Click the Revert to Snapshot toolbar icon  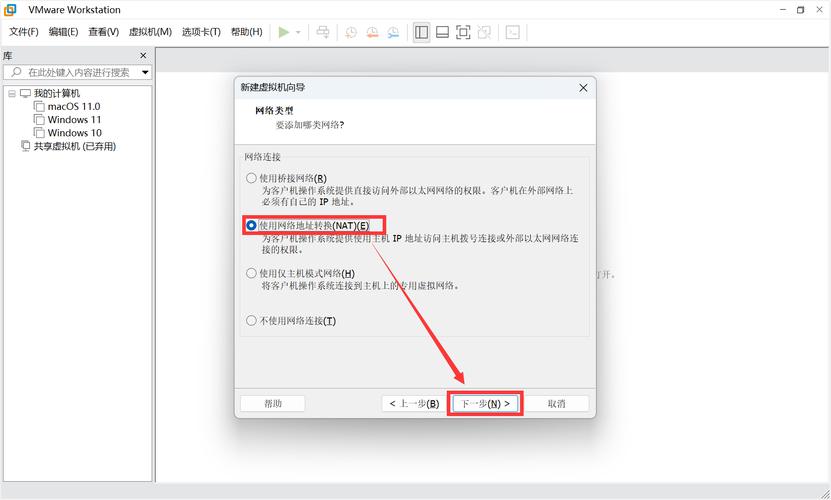[372, 32]
